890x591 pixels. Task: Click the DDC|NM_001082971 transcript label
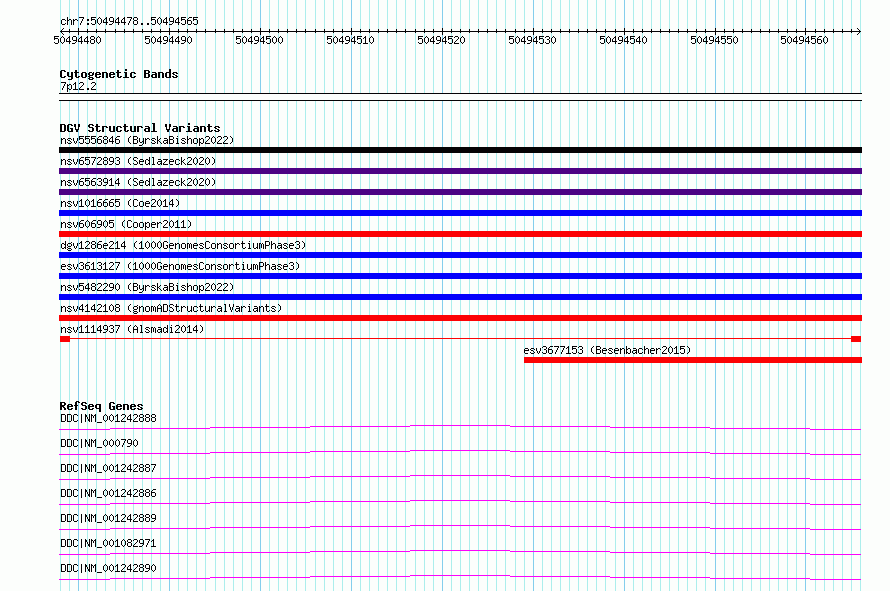[x=108, y=543]
